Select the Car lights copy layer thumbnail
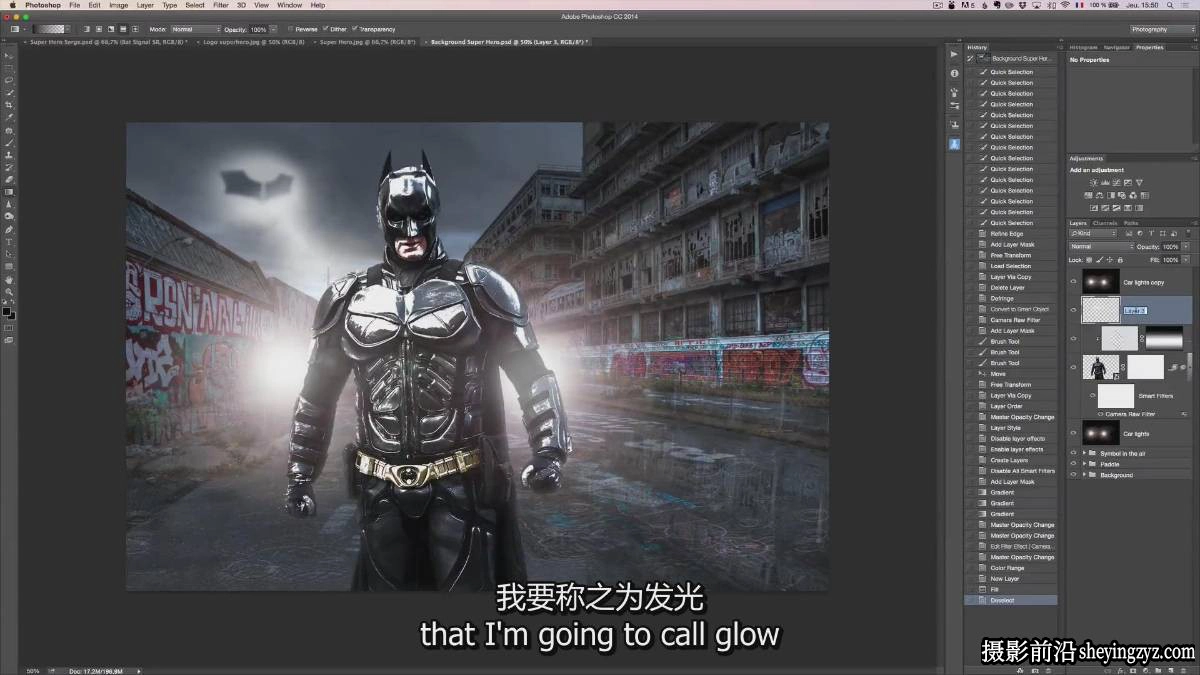The width and height of the screenshot is (1200, 675). pyautogui.click(x=1100, y=282)
